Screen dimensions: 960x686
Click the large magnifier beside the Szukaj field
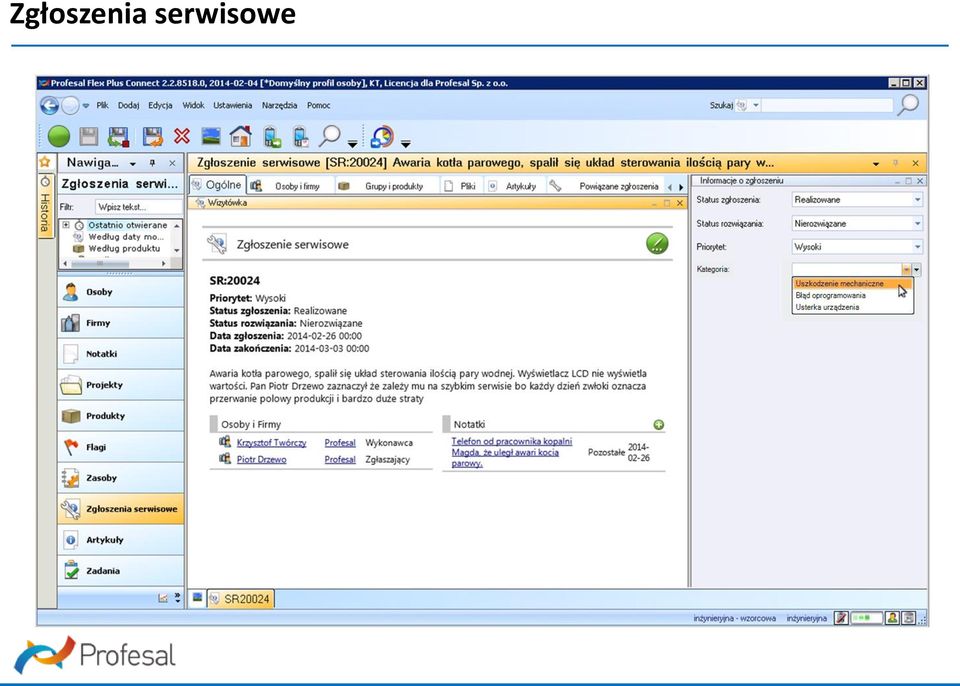pos(909,105)
